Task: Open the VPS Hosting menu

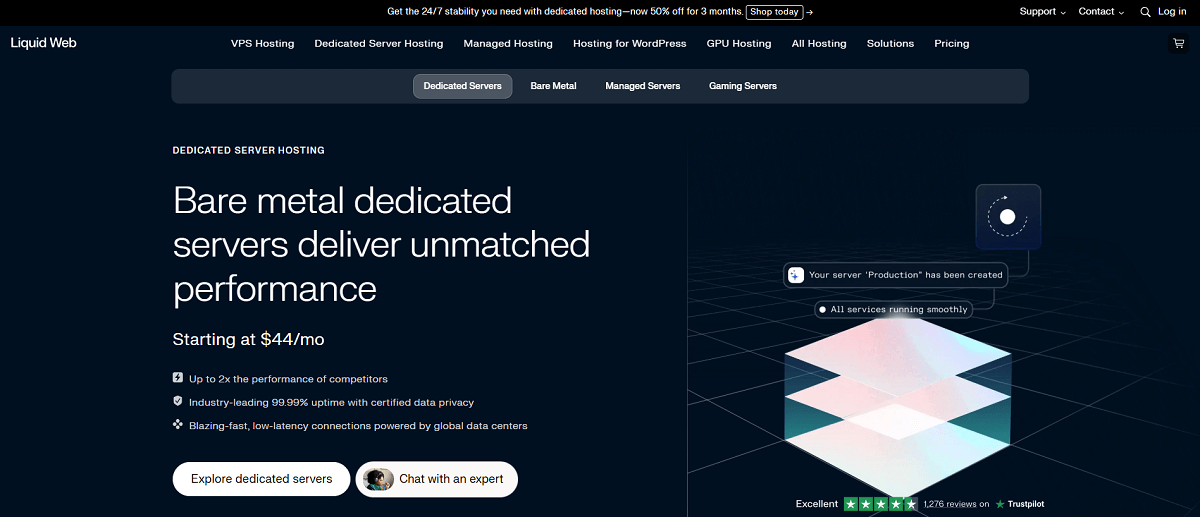Action: click(263, 44)
